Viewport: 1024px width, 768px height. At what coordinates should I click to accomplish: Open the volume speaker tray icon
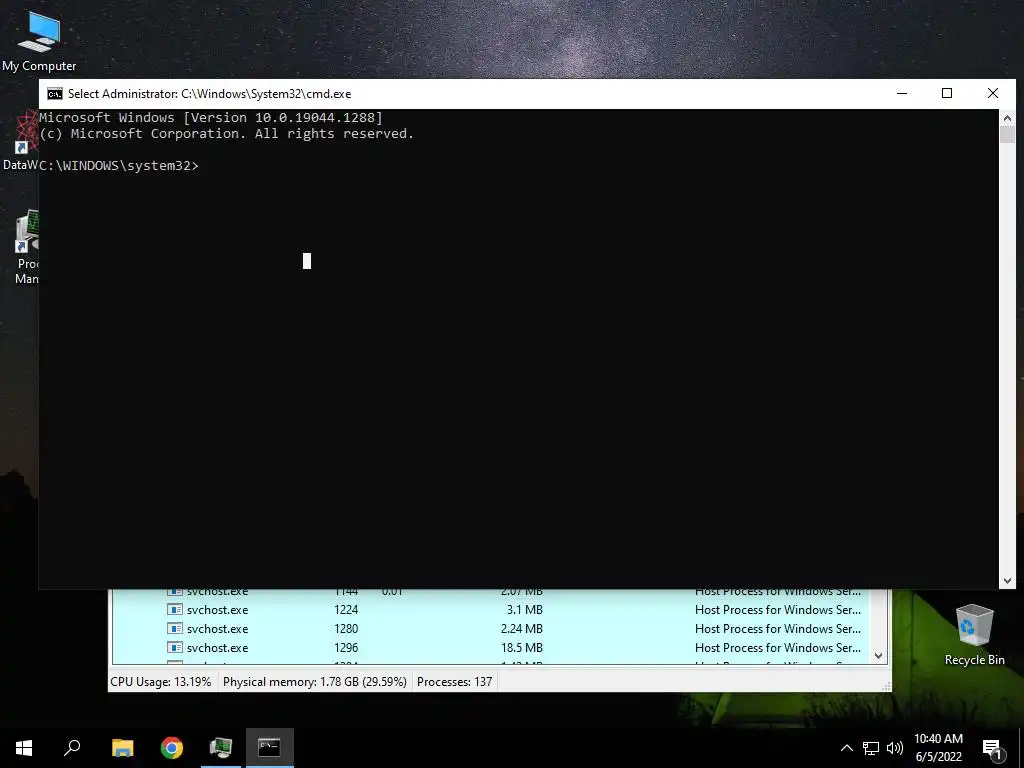point(895,748)
